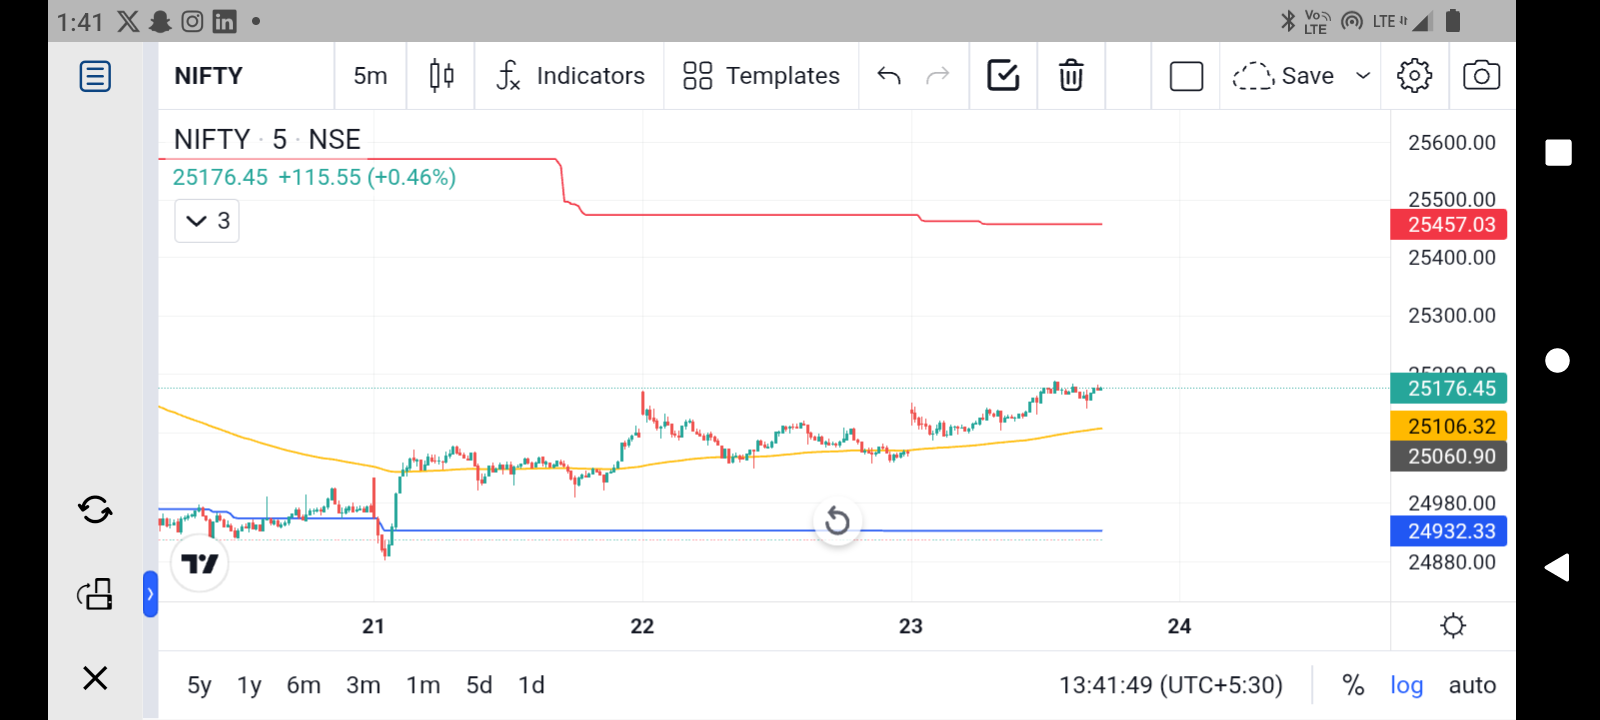Tap the Snapchat notification icon
The height and width of the screenshot is (720, 1600).
pos(160,21)
